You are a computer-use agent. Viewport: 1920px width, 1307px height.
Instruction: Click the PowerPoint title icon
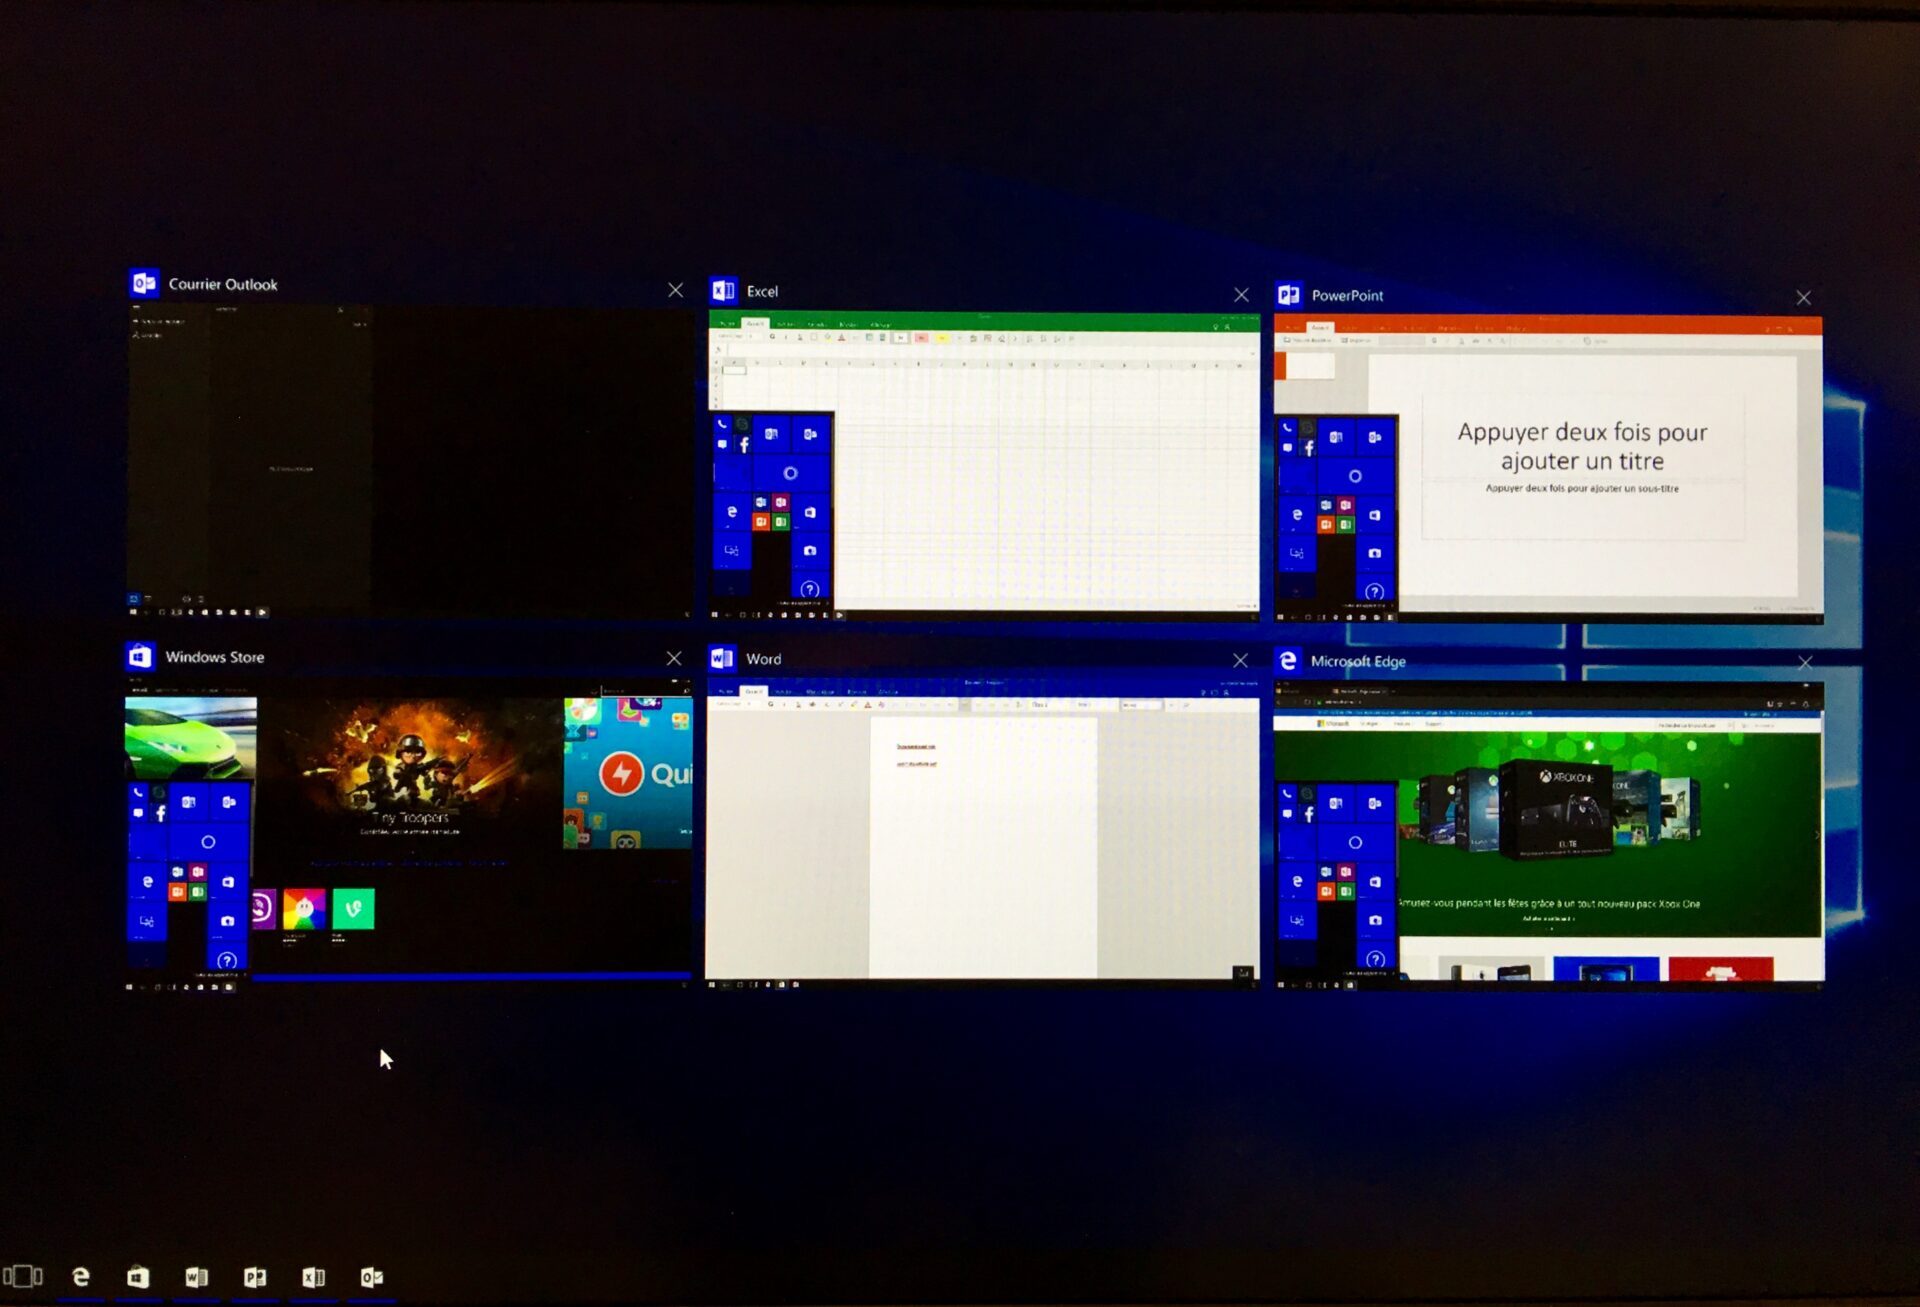coord(1289,294)
